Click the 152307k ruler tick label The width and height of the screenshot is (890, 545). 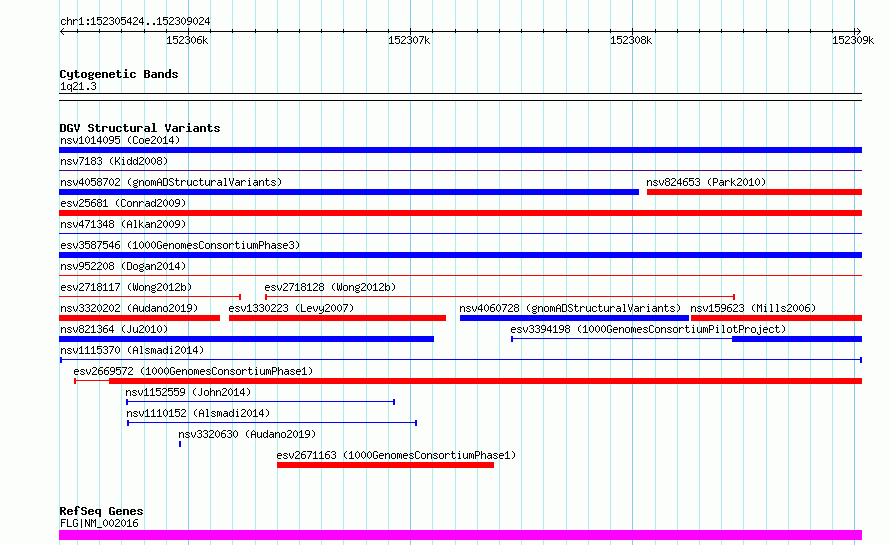409,40
